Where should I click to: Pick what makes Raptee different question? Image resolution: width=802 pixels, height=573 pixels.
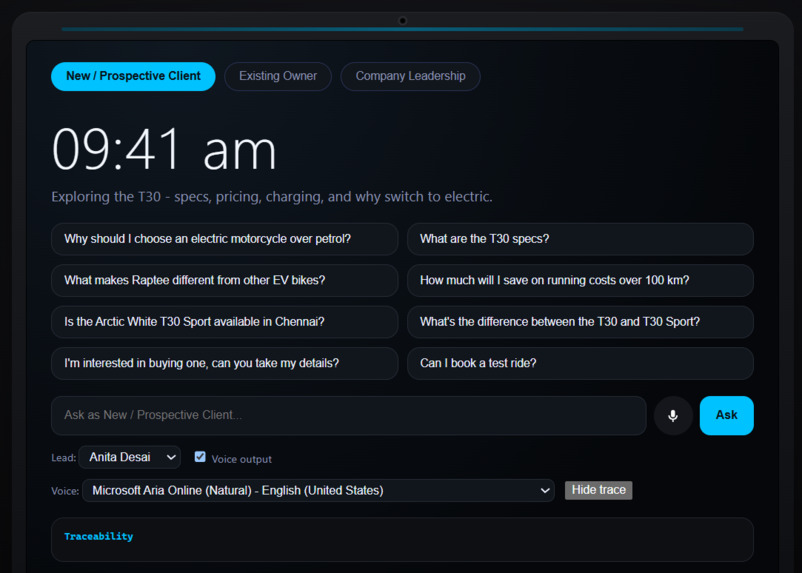[225, 280]
